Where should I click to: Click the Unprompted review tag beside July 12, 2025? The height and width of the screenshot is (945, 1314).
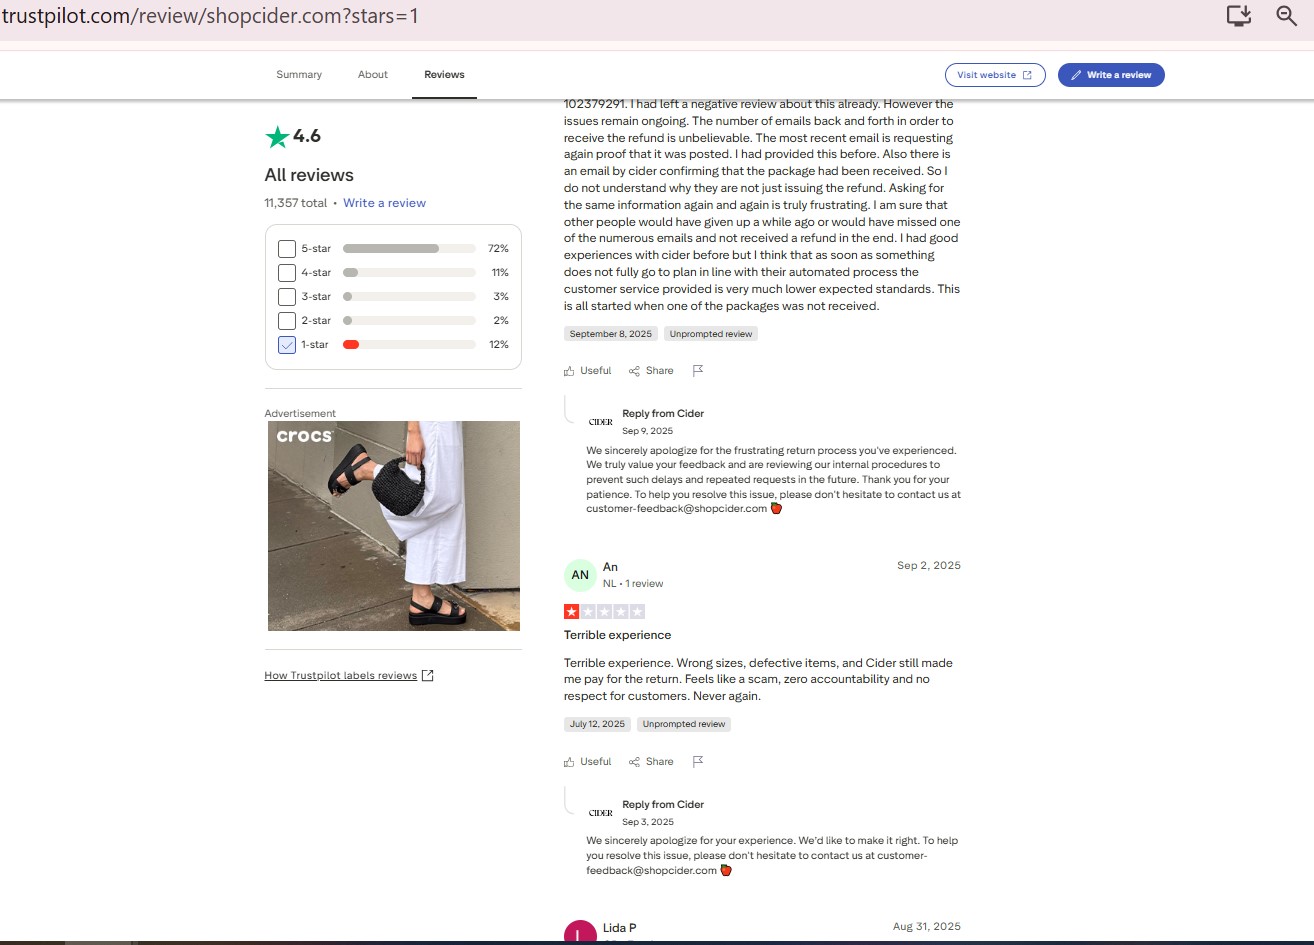click(684, 724)
